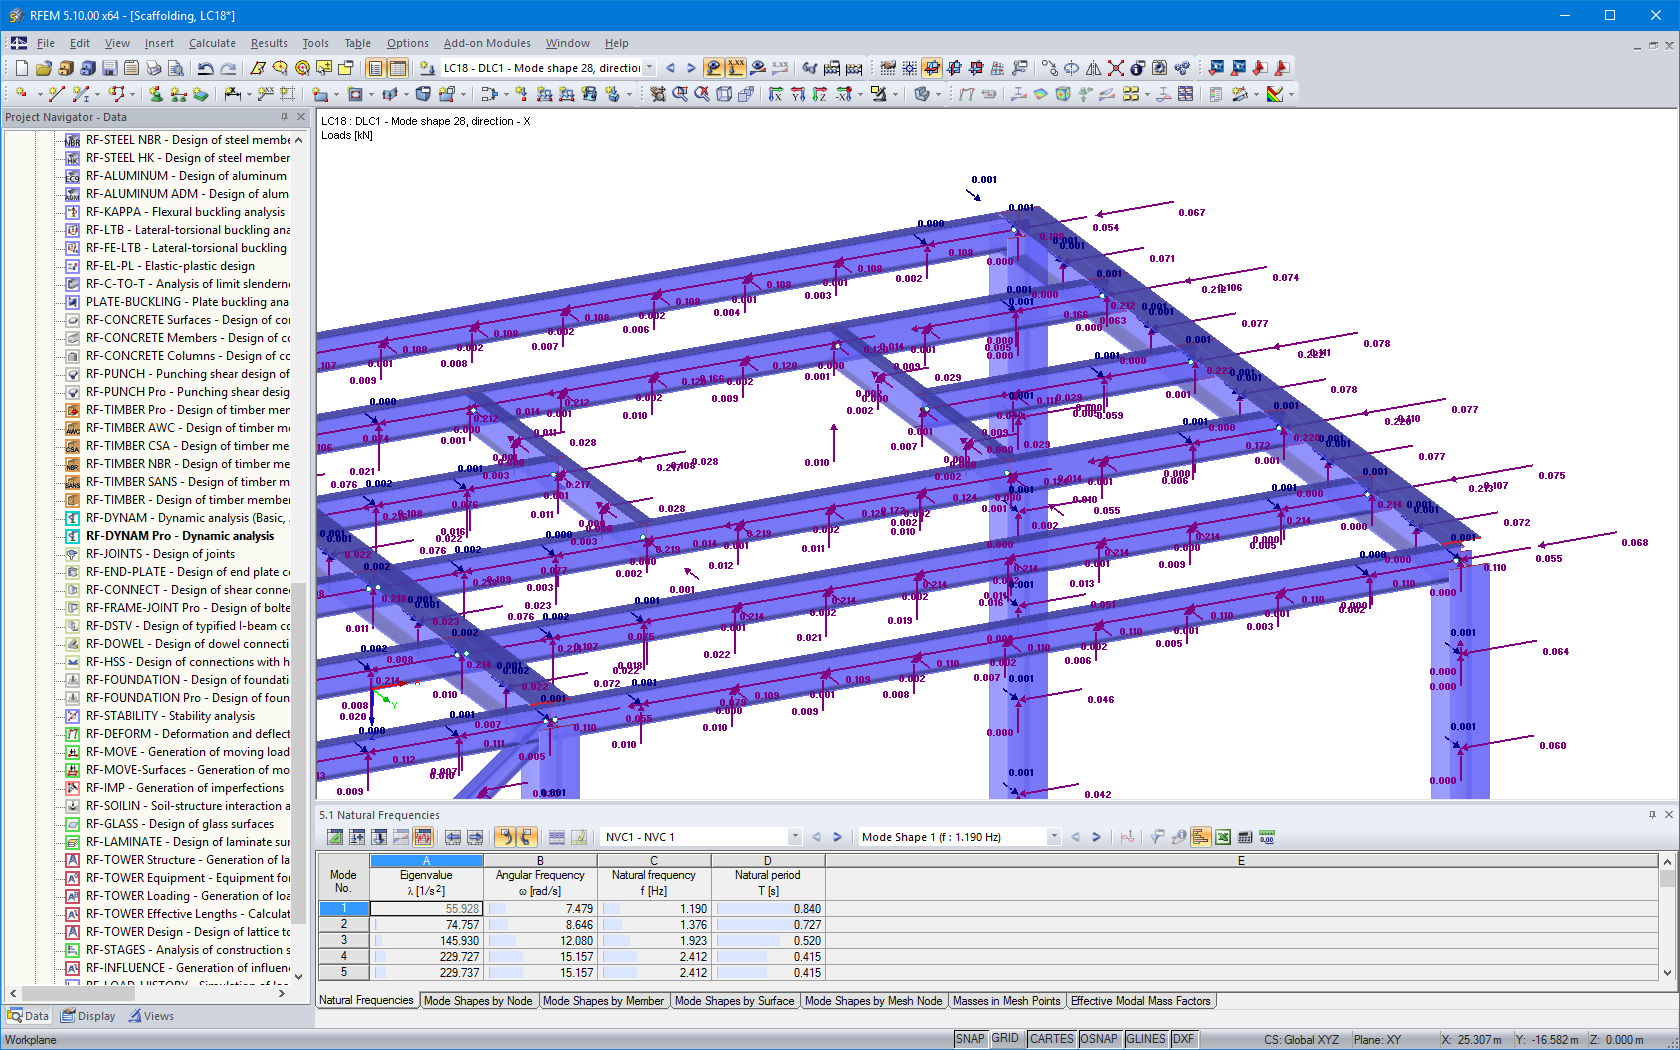This screenshot has height=1050, width=1680.
Task: Click the Open file folder icon
Action: click(x=43, y=68)
